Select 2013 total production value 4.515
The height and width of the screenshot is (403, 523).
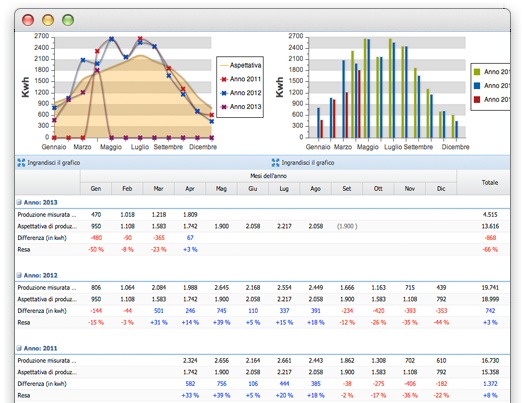pos(490,215)
